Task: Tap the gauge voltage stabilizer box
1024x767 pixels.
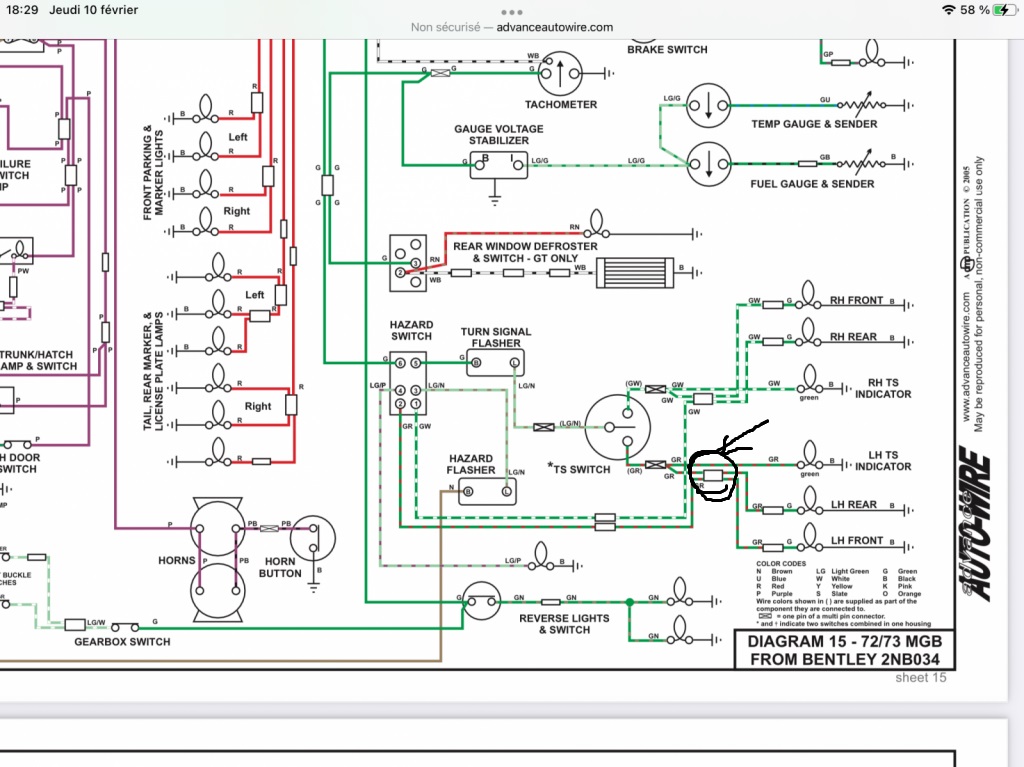Action: click(499, 165)
